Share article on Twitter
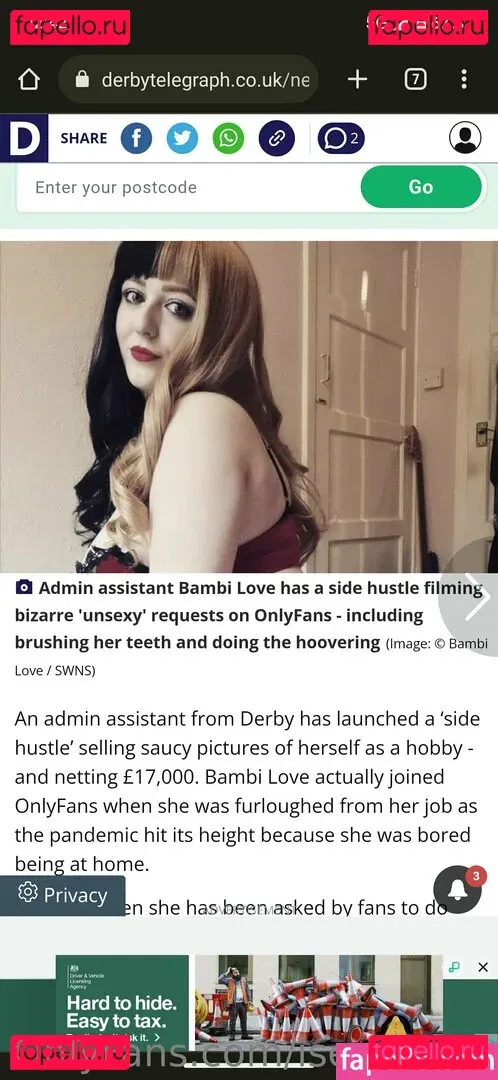 point(183,138)
